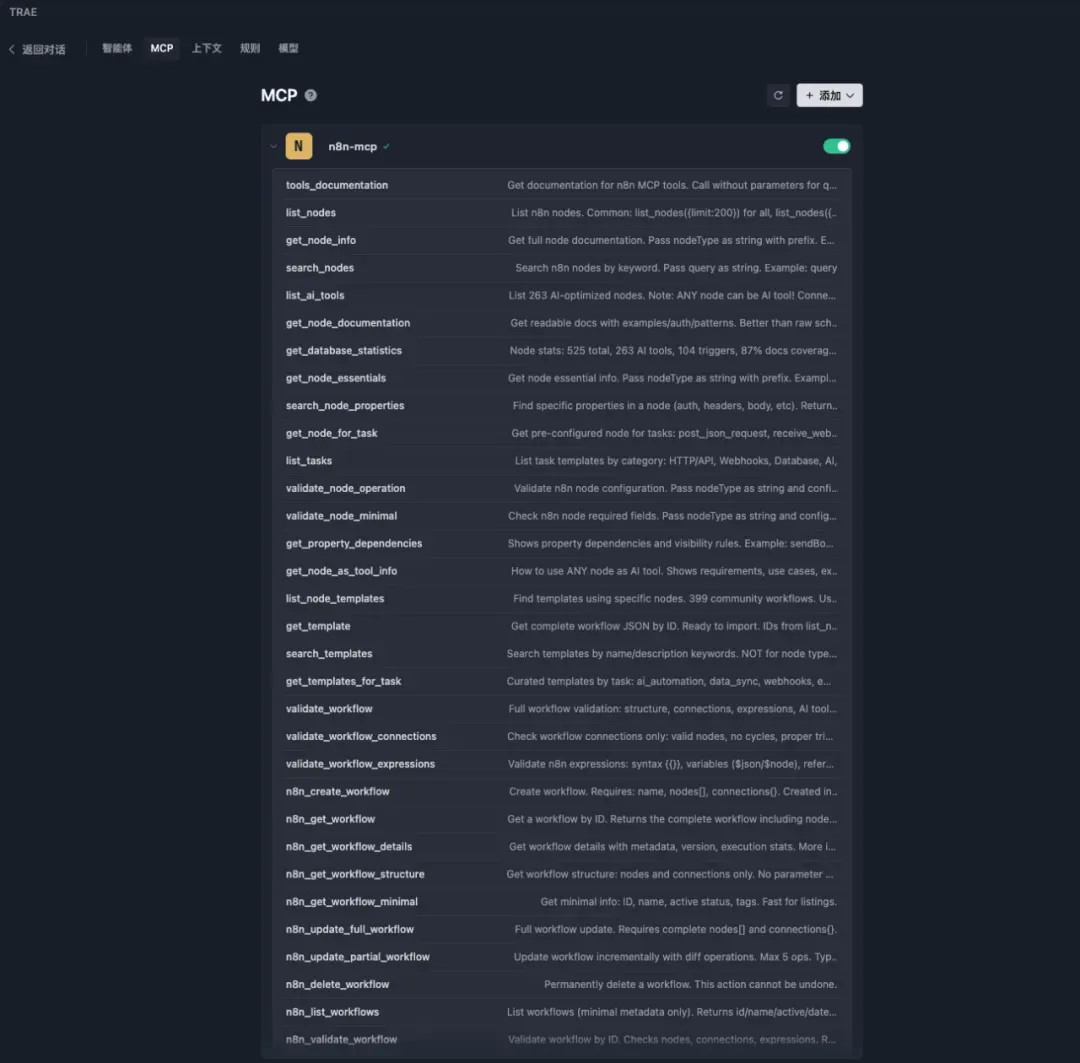Collapse the n8n-mcp tools list

pyautogui.click(x=273, y=146)
